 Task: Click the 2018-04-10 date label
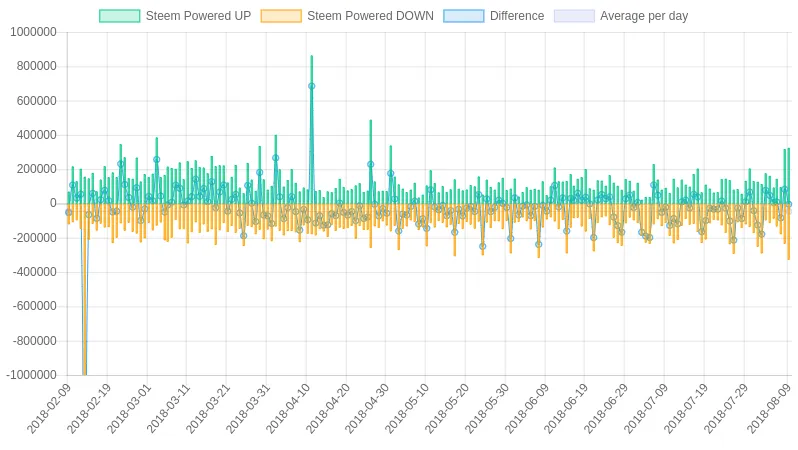(x=289, y=408)
